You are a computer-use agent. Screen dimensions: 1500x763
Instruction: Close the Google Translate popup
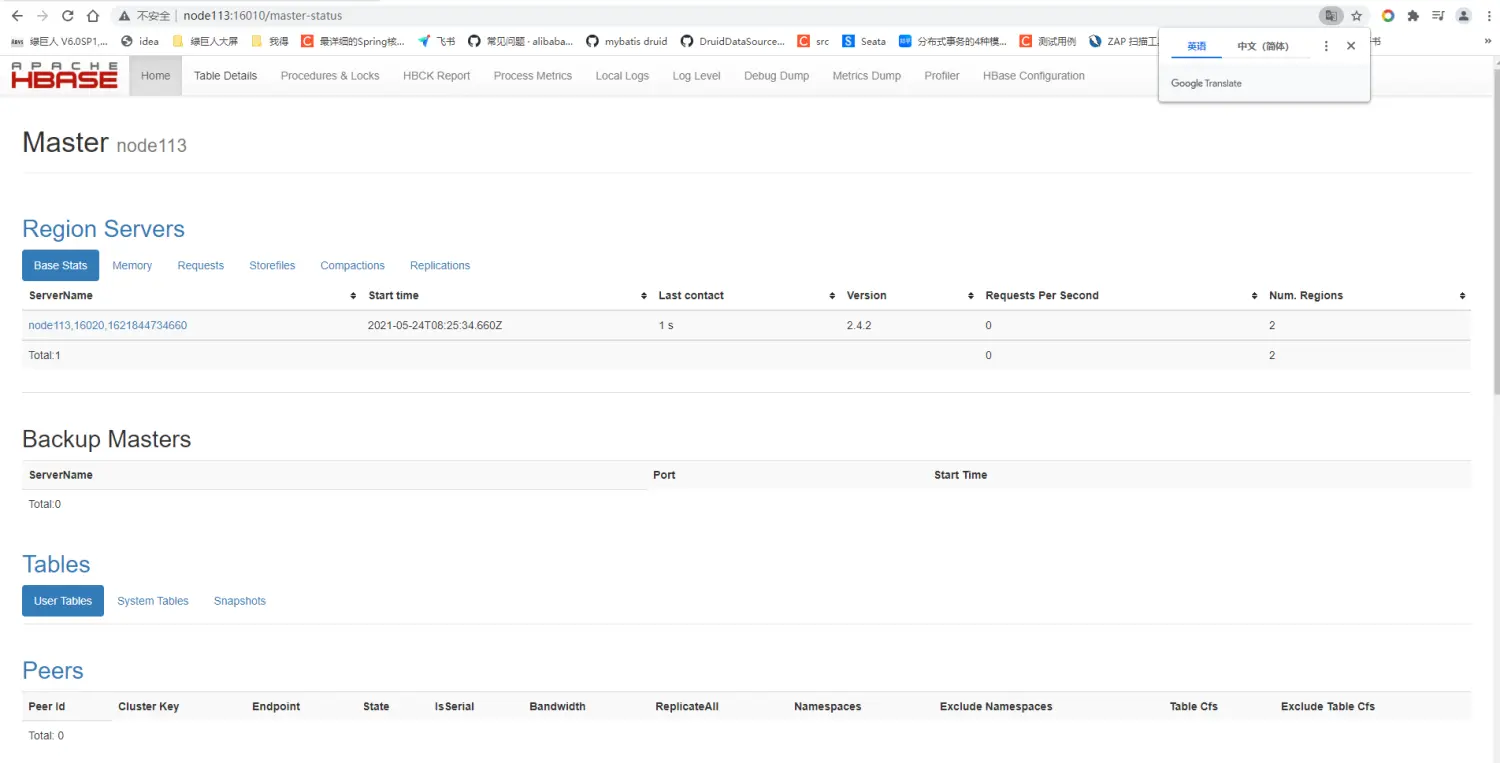pyautogui.click(x=1351, y=46)
